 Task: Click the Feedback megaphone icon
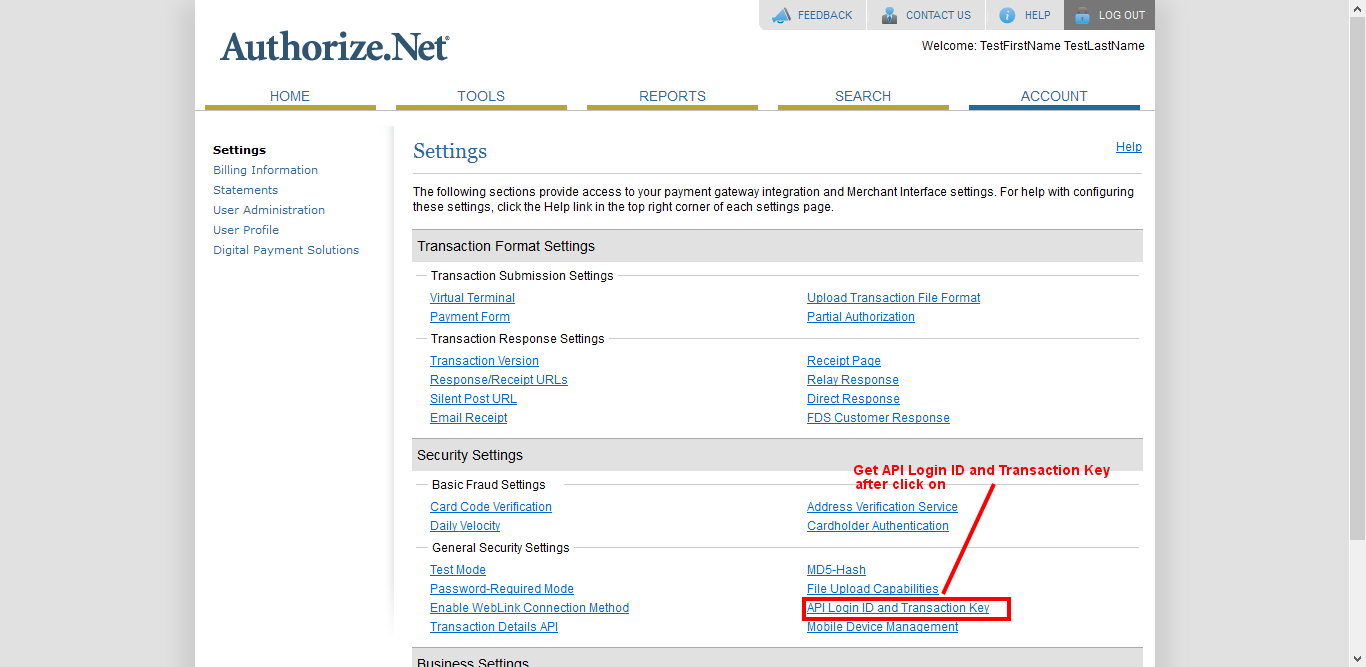781,15
